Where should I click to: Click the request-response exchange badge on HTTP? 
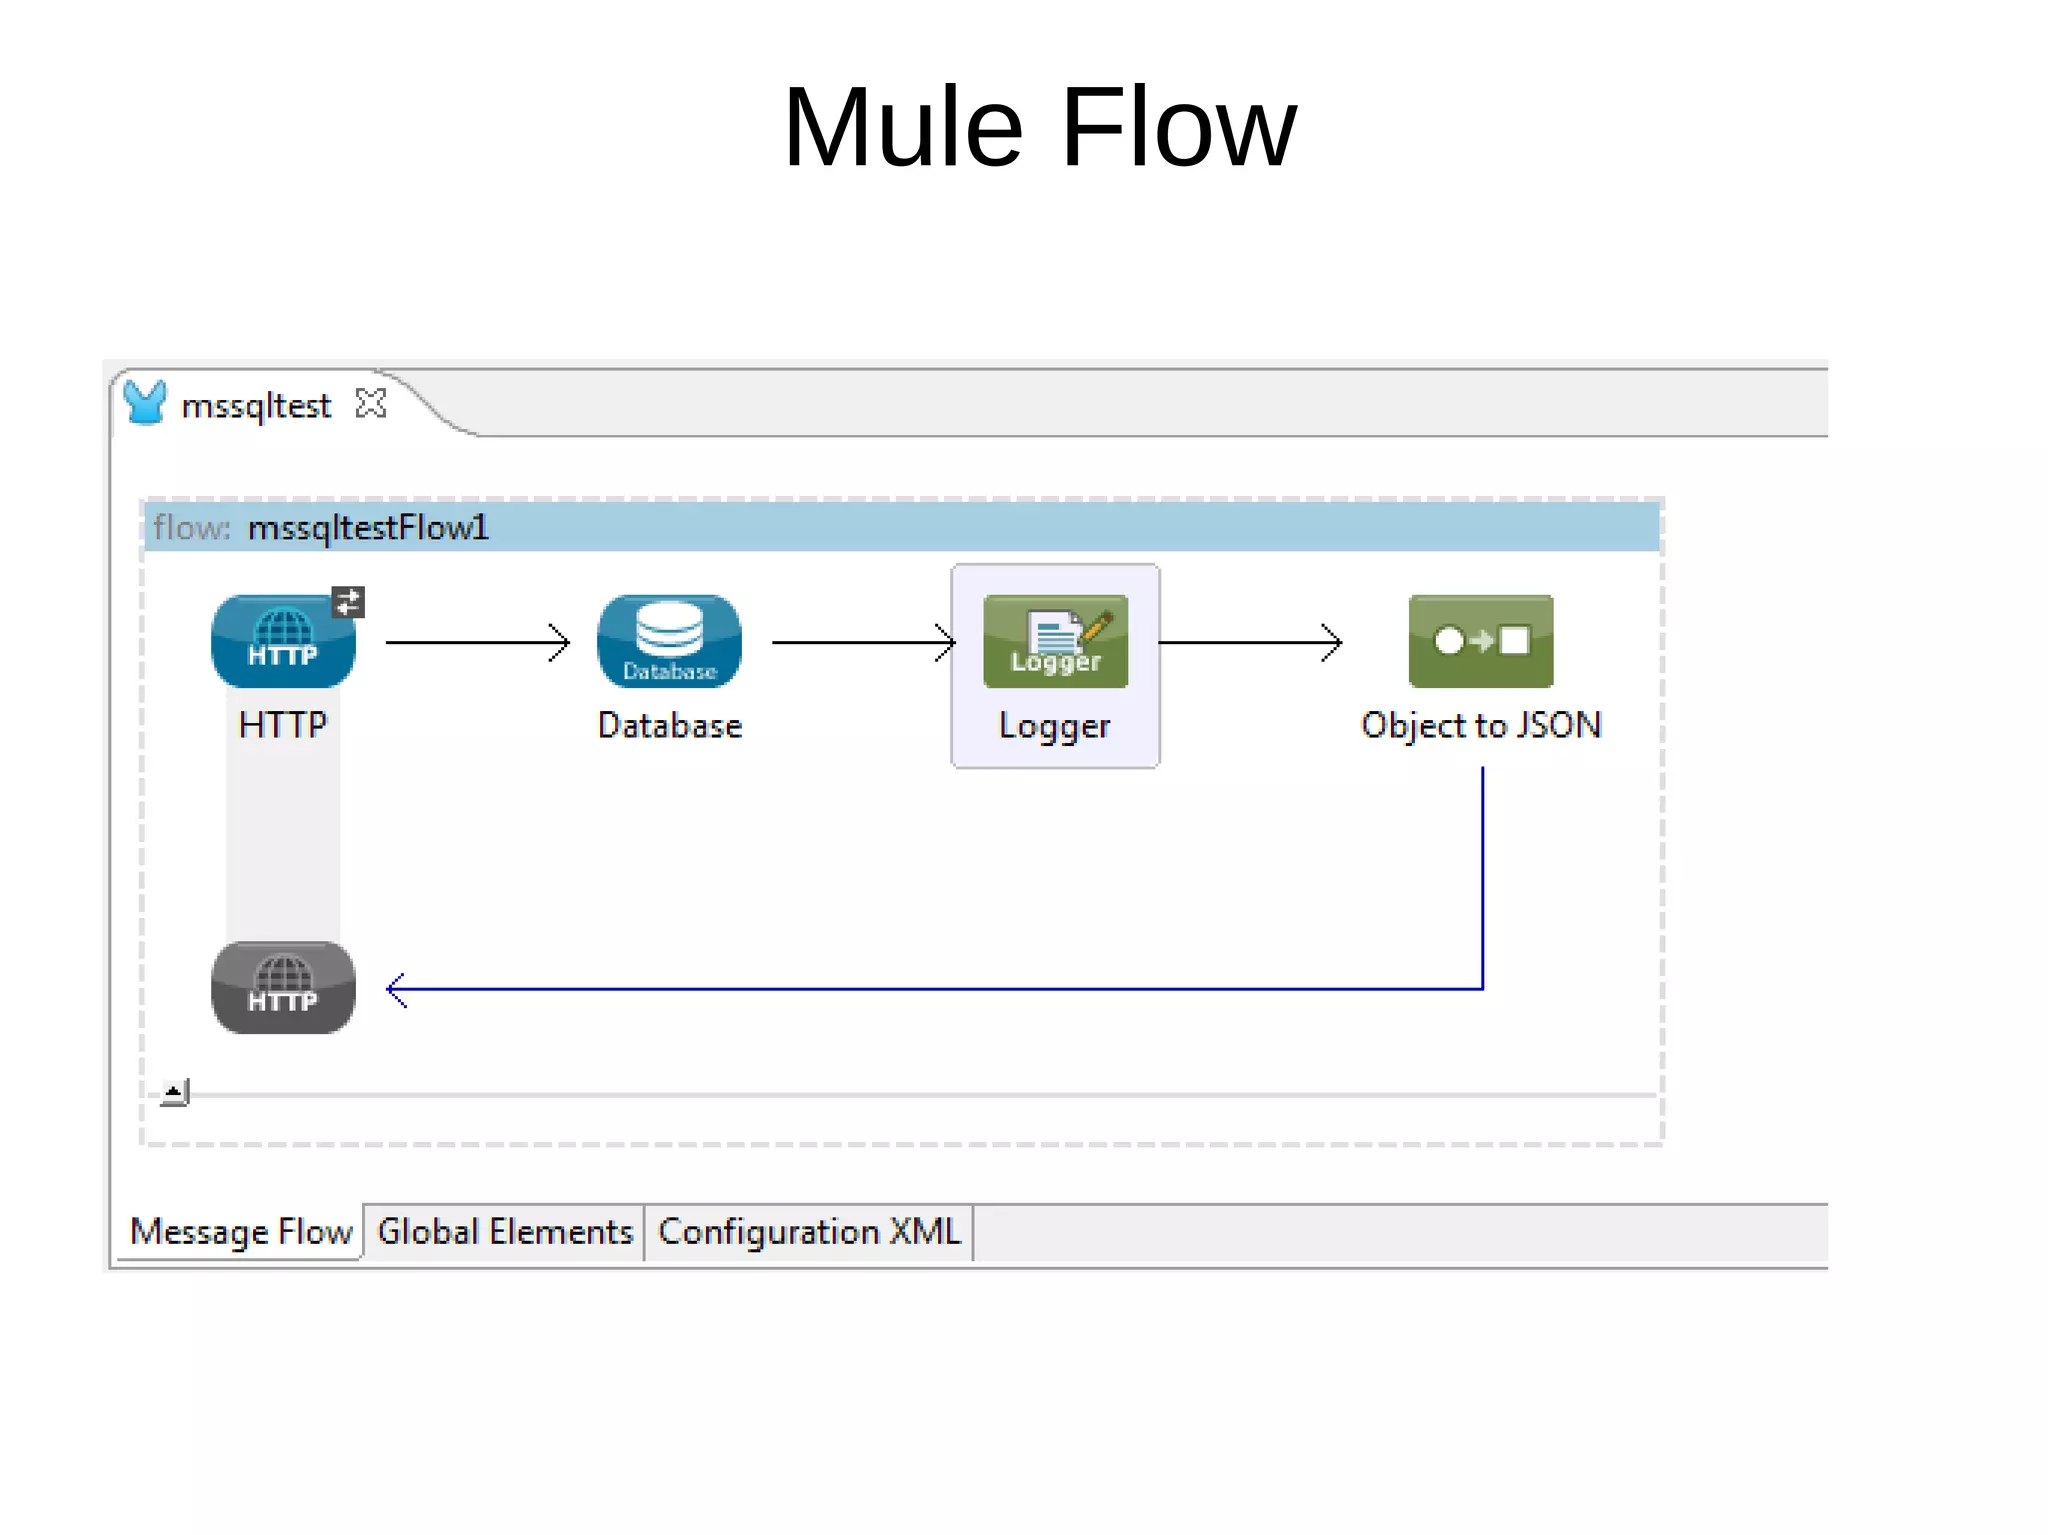[x=348, y=602]
